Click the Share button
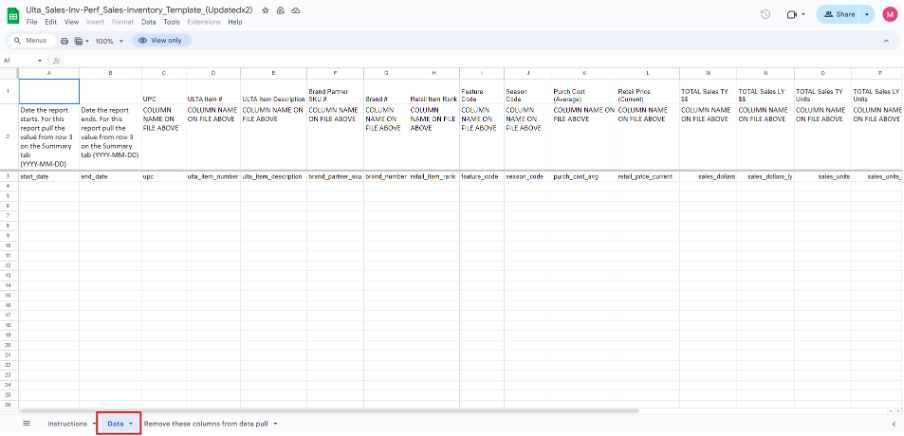Viewport: 904px width, 436px height. click(x=840, y=14)
